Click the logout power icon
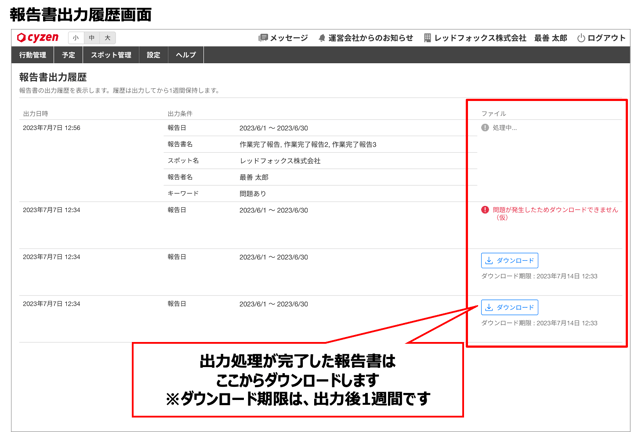The height and width of the screenshot is (432, 631). tap(581, 38)
